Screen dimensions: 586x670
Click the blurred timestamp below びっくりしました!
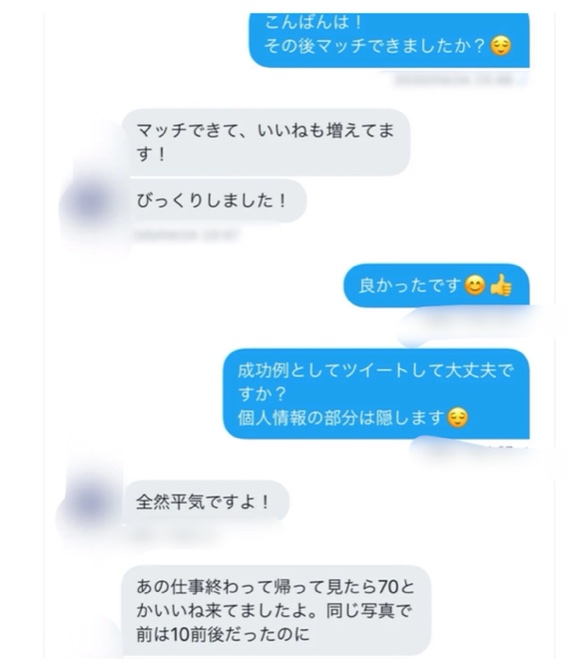point(187,235)
